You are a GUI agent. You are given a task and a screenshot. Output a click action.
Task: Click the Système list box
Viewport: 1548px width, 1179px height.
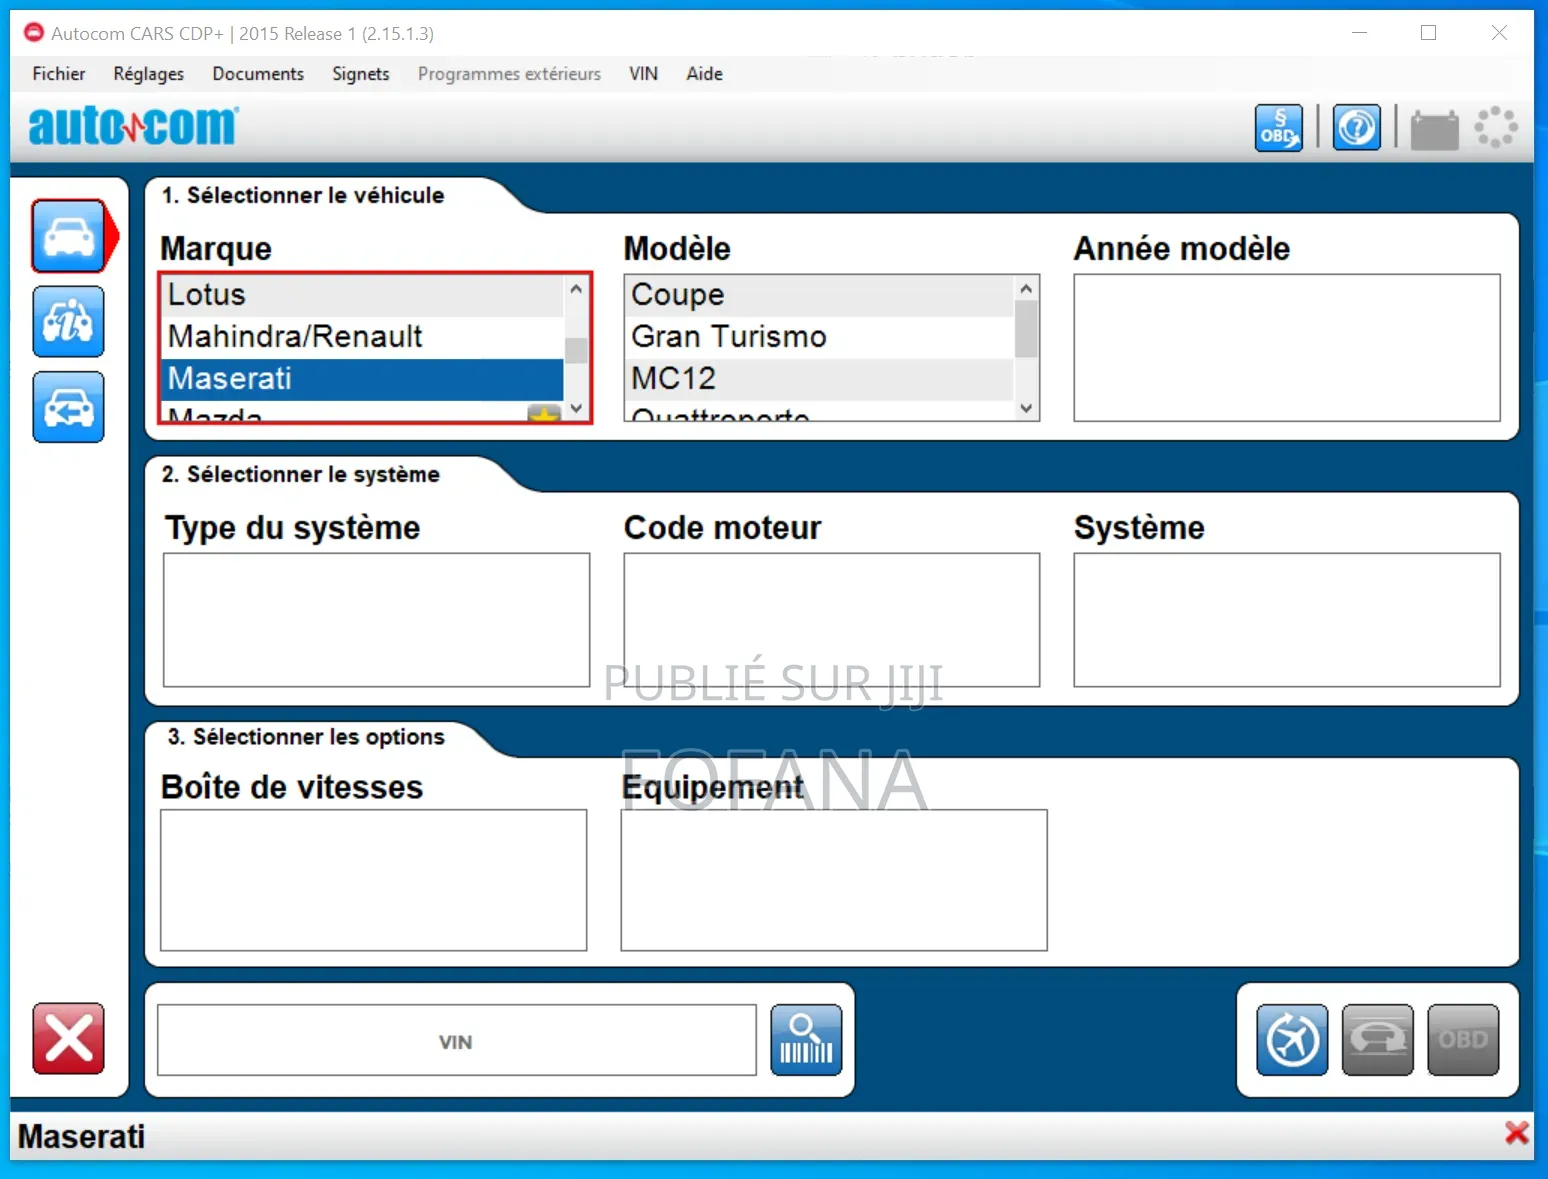1287,620
